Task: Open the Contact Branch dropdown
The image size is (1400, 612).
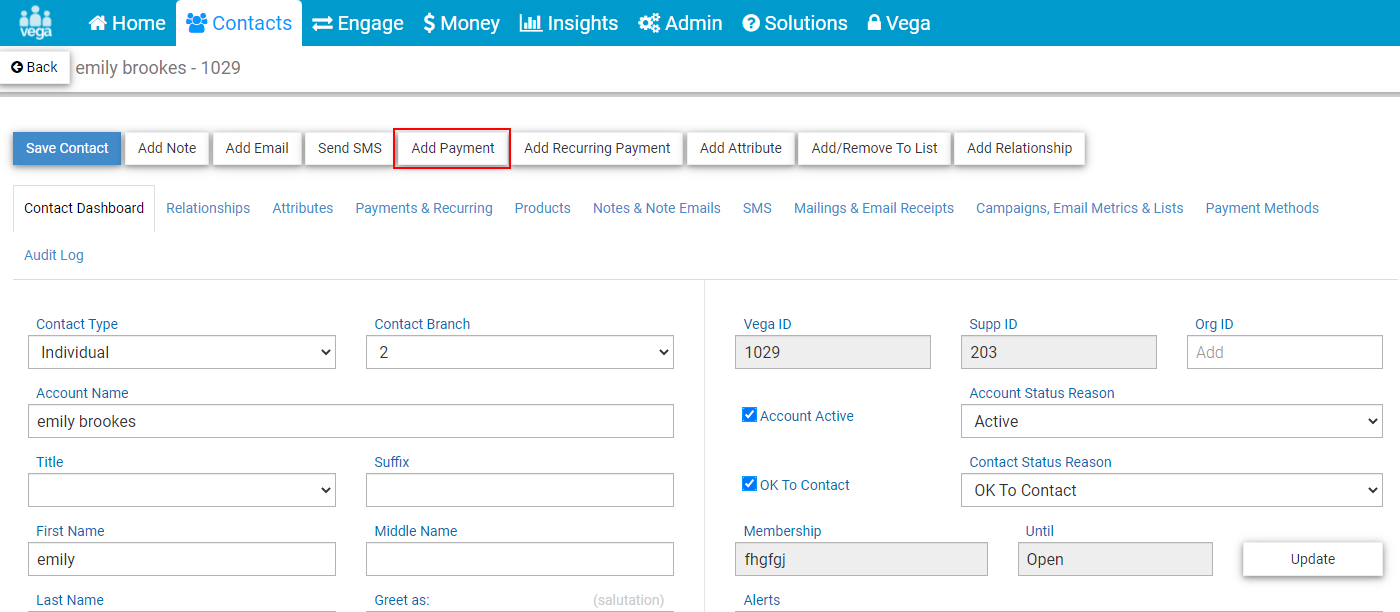Action: (520, 352)
